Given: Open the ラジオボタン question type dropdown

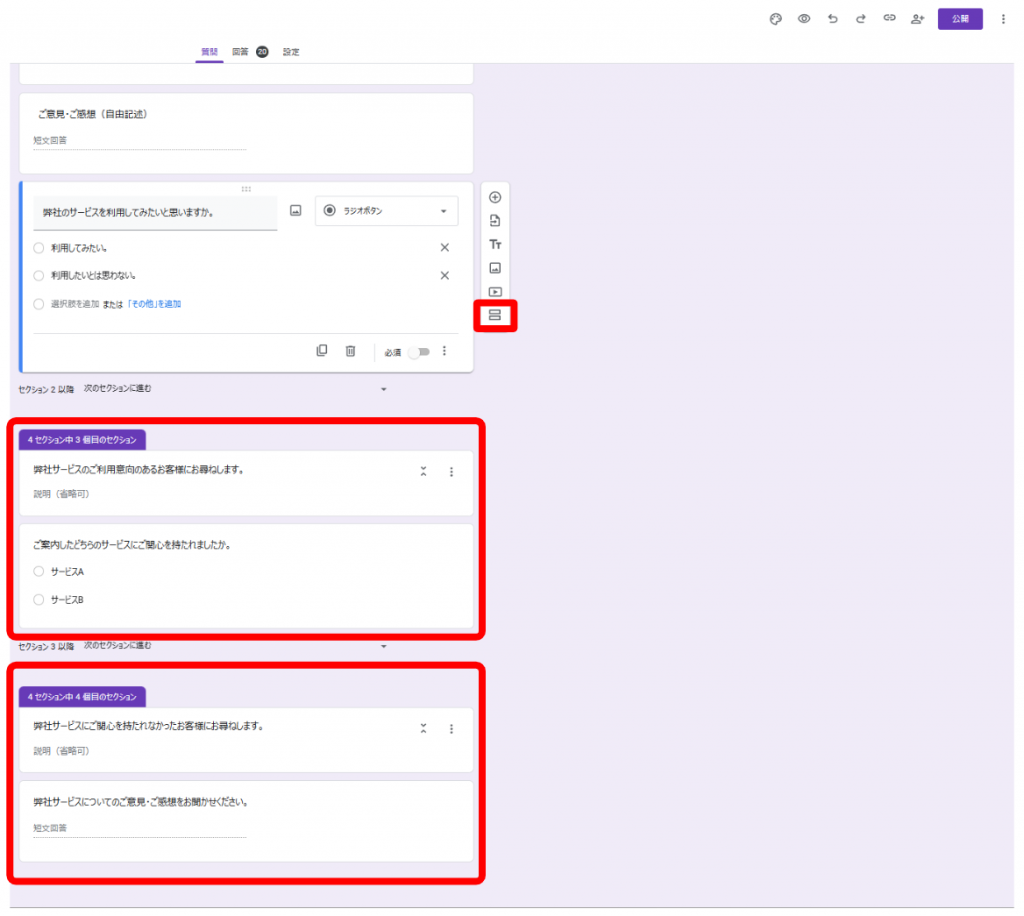Looking at the screenshot, I should (x=386, y=211).
